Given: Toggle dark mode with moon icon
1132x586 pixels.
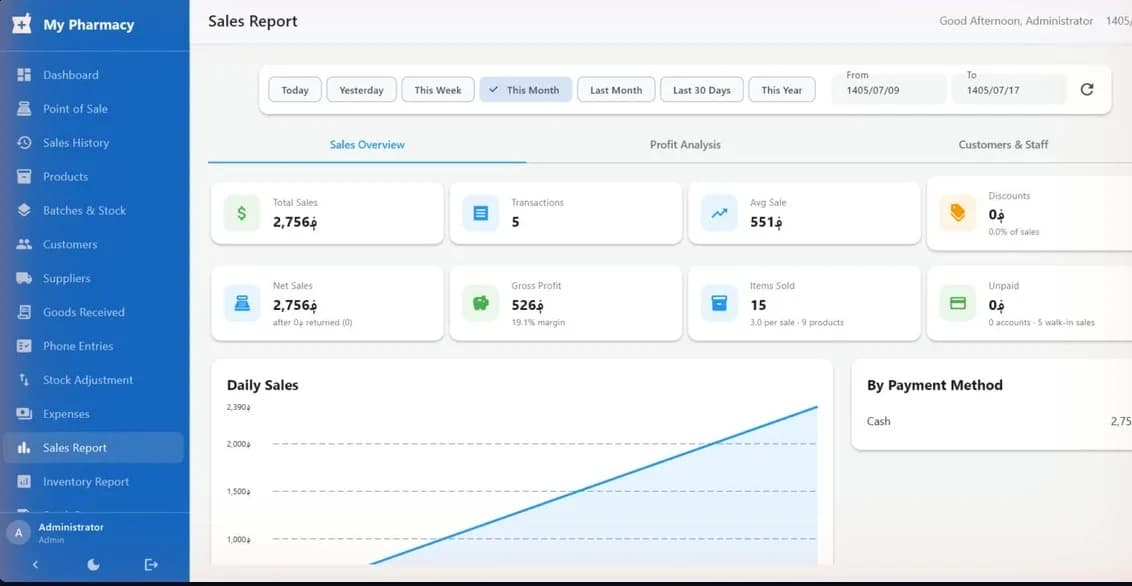Looking at the screenshot, I should (x=93, y=564).
